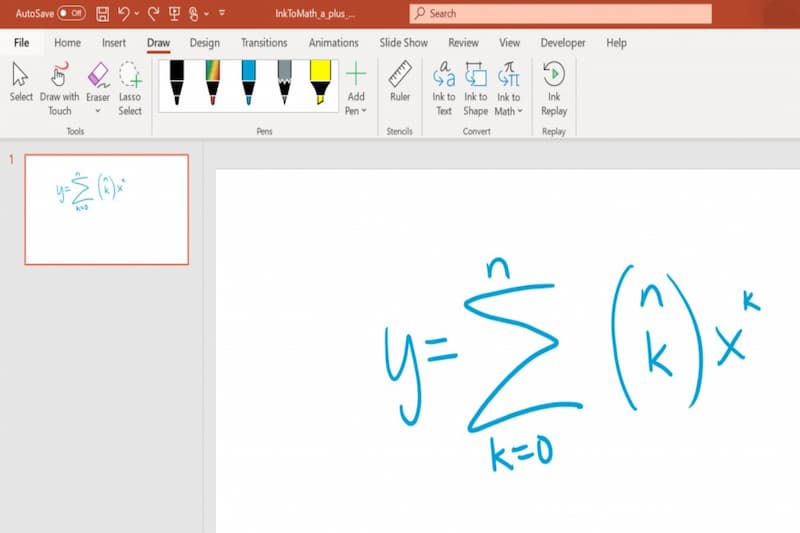
Task: Pick the blue pen
Action: tap(248, 83)
